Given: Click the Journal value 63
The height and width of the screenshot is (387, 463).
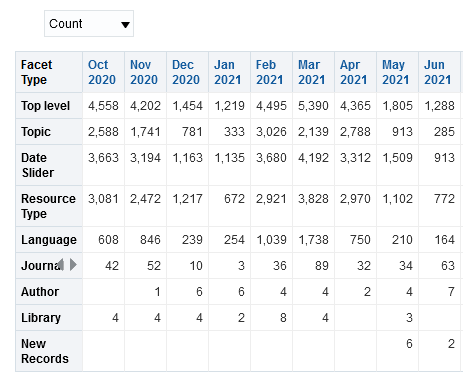Looking at the screenshot, I should [448, 266].
